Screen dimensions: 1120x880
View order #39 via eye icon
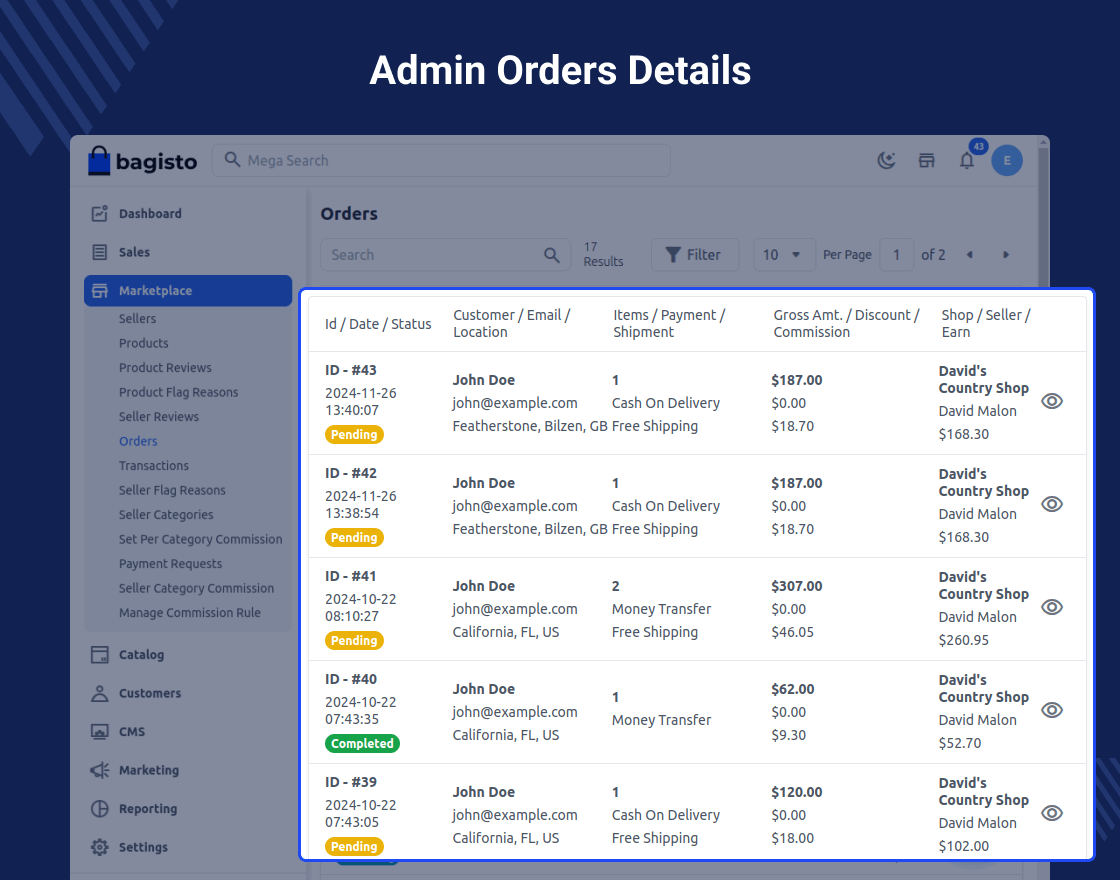pyautogui.click(x=1052, y=813)
